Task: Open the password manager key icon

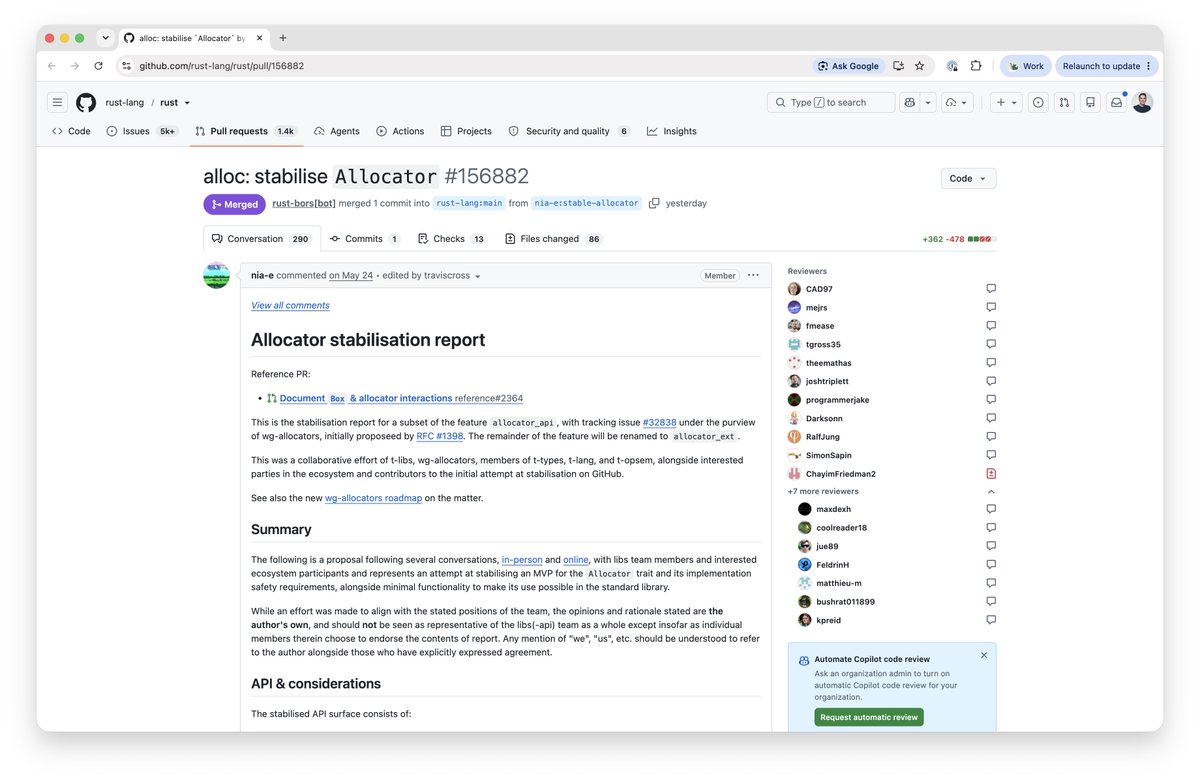Action: pyautogui.click(x=952, y=66)
